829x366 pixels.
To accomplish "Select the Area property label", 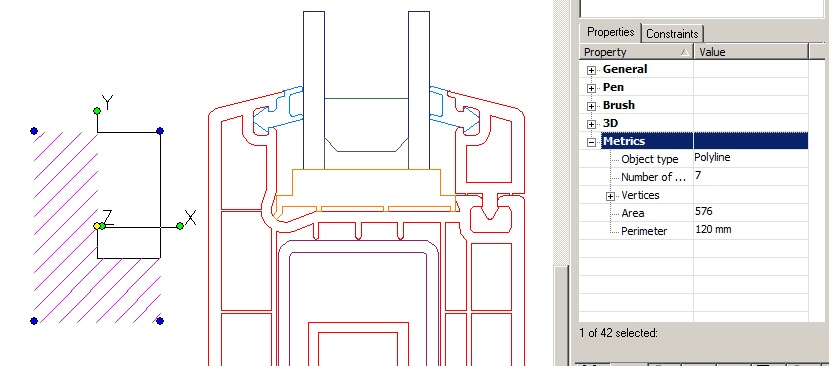I will click(632, 213).
